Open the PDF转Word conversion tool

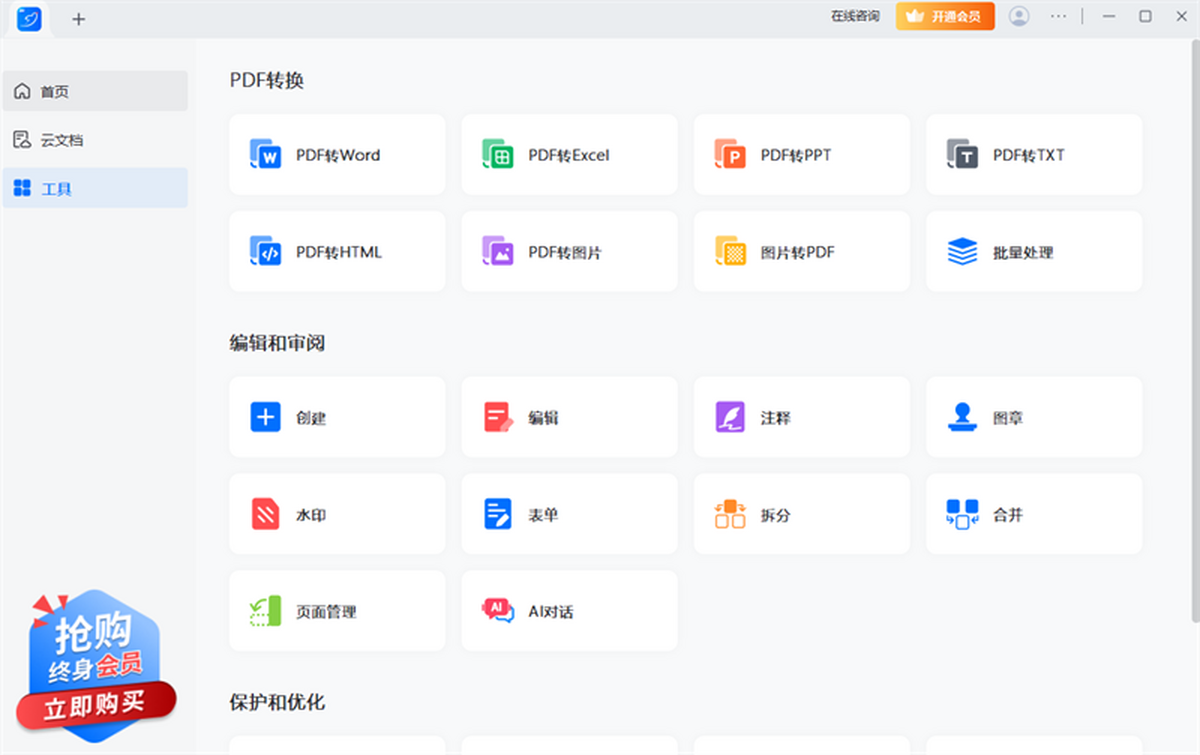(337, 155)
